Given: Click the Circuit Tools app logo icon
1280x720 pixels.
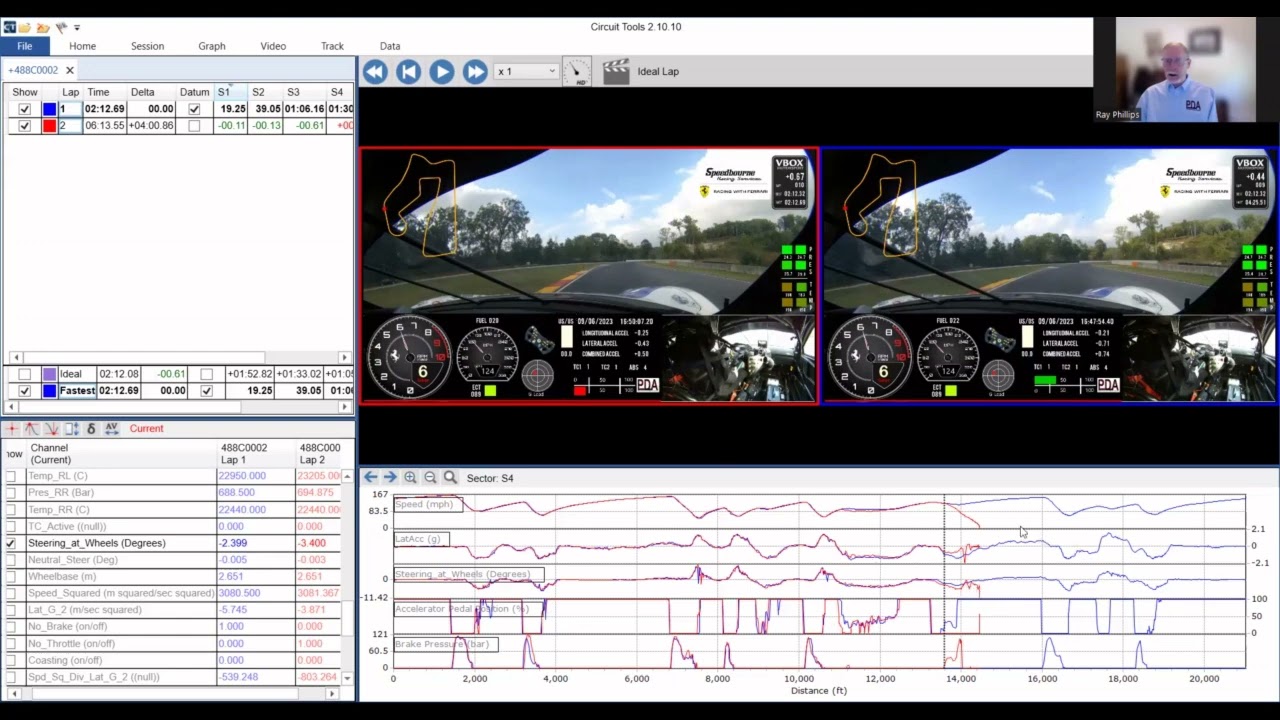Looking at the screenshot, I should (9, 27).
